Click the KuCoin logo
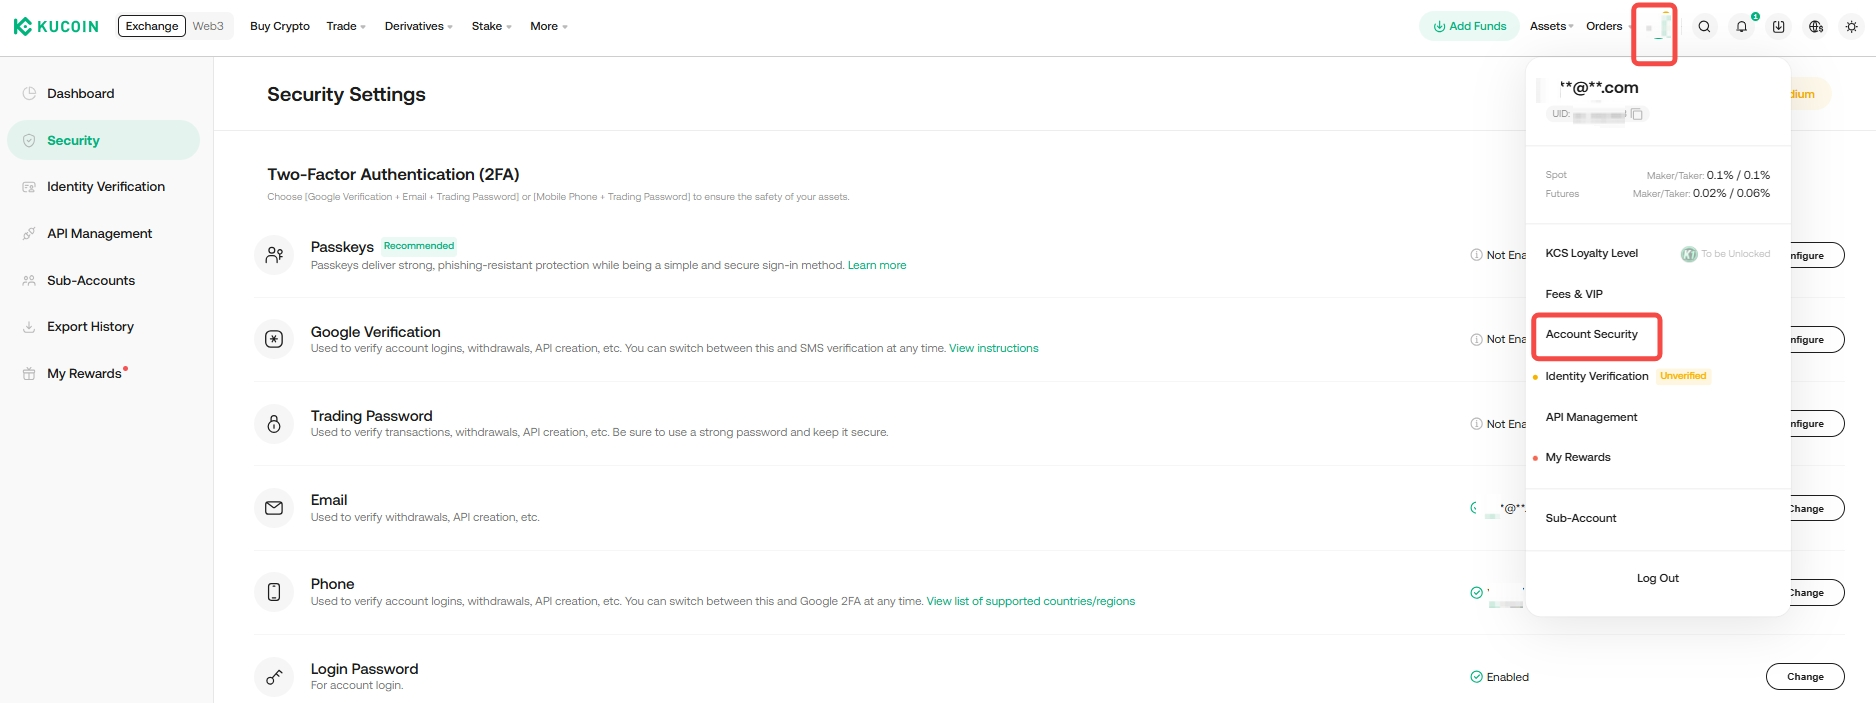This screenshot has height=703, width=1876. 56,26
